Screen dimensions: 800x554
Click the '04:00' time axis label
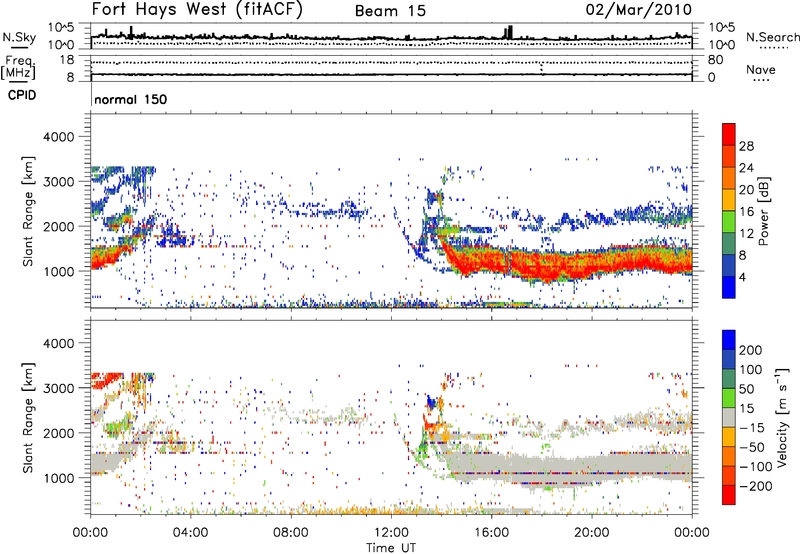pyautogui.click(x=190, y=533)
